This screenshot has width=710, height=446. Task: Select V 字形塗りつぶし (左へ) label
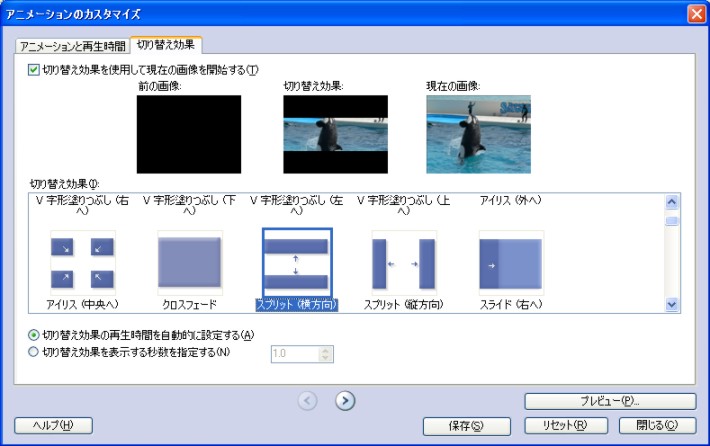coord(297,205)
